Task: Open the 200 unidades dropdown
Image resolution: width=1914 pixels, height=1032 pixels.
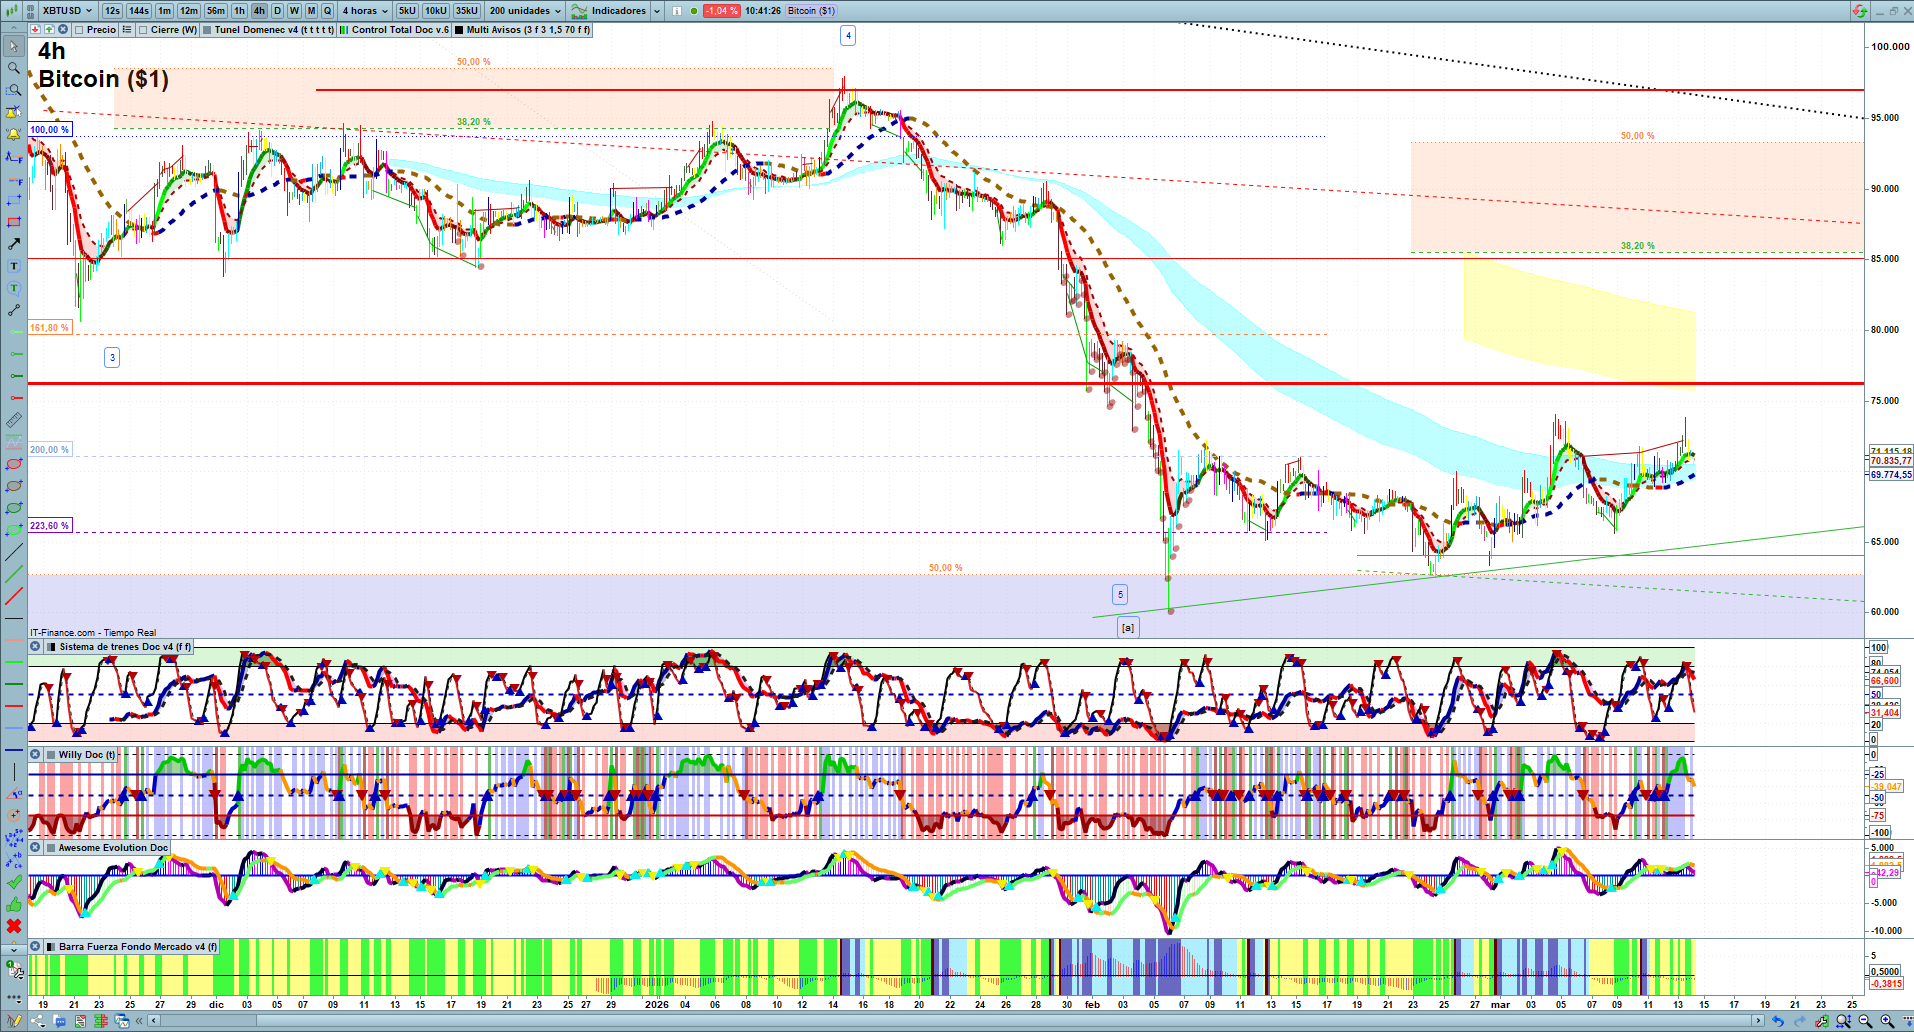Action: 525,11
